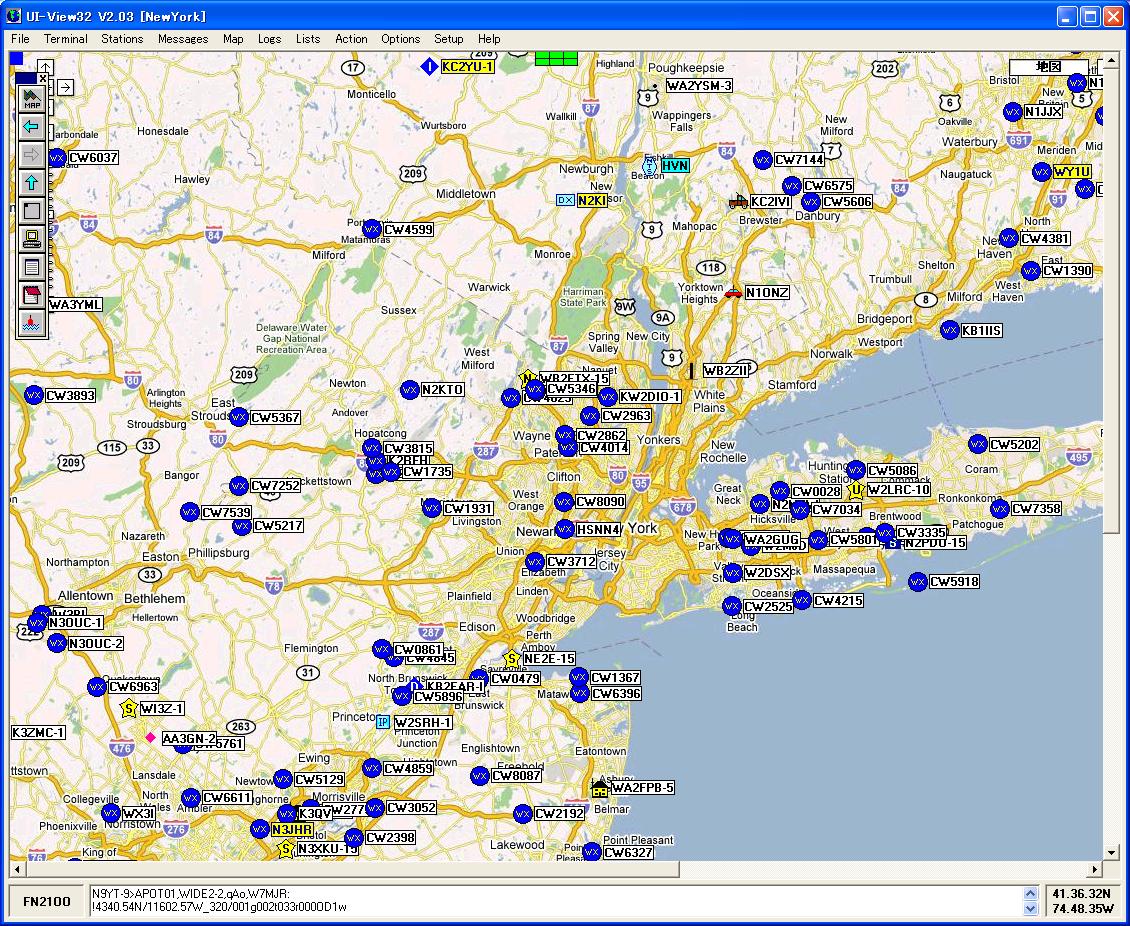The image size is (1130, 926).
Task: Click the monitor window scroll down arrow
Action: [x=1030, y=909]
